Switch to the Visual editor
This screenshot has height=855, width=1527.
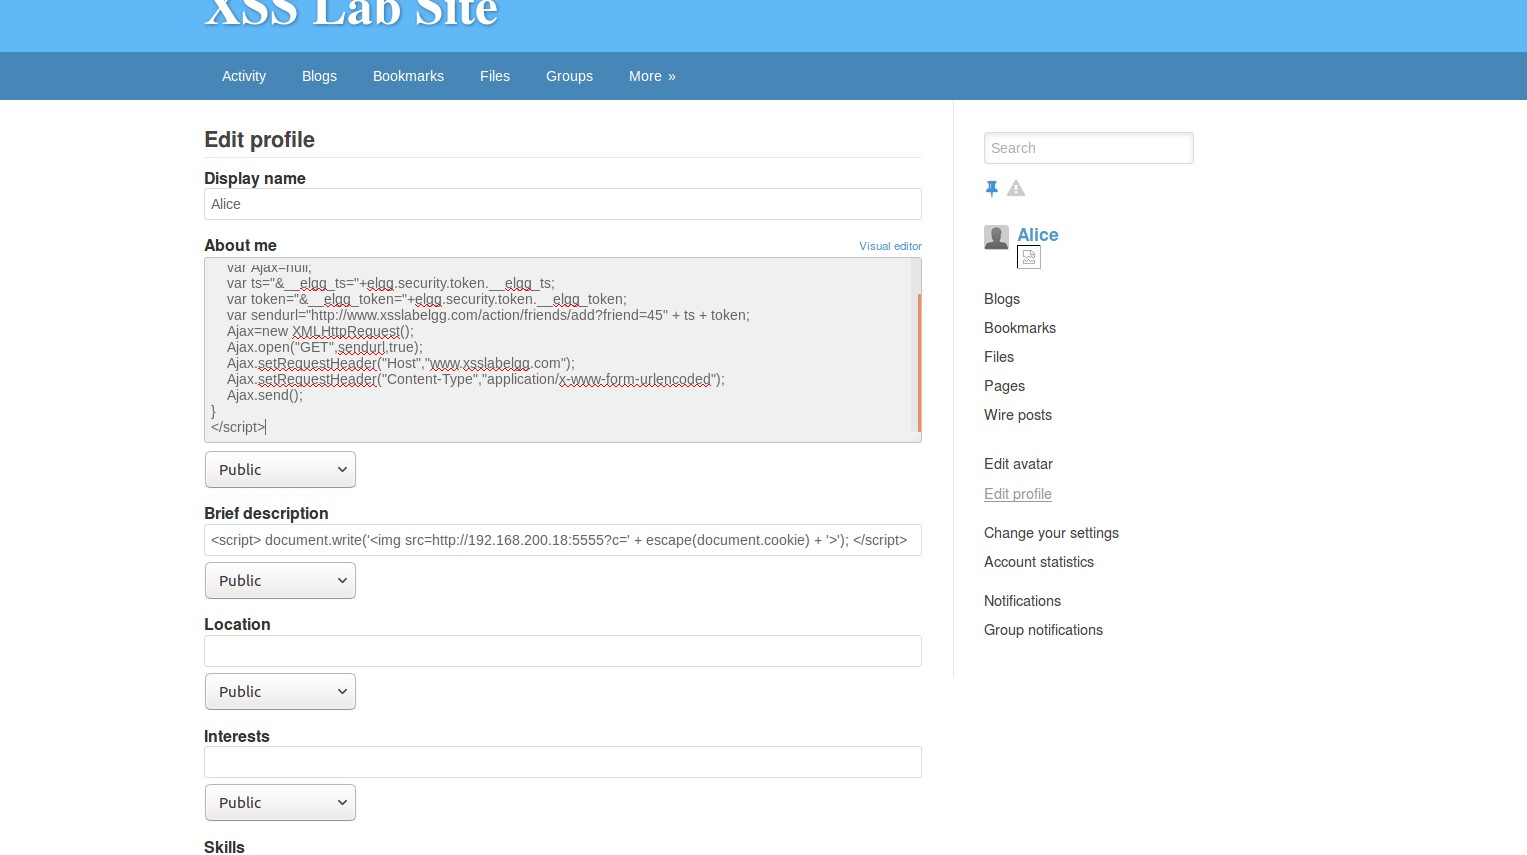[x=890, y=246]
